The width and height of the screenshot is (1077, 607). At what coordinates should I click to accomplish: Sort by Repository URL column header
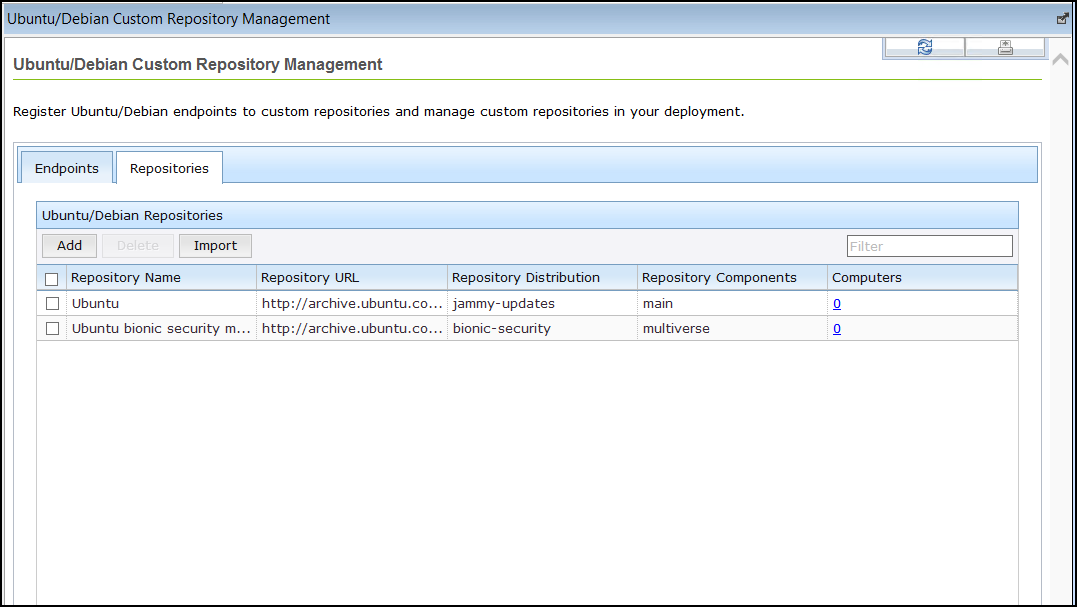(352, 277)
